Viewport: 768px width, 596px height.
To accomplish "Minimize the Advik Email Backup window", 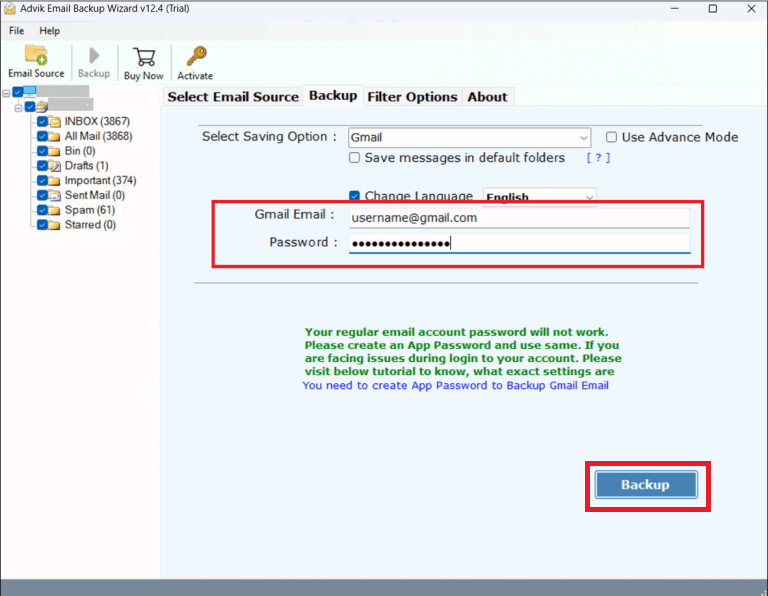I will pos(674,9).
